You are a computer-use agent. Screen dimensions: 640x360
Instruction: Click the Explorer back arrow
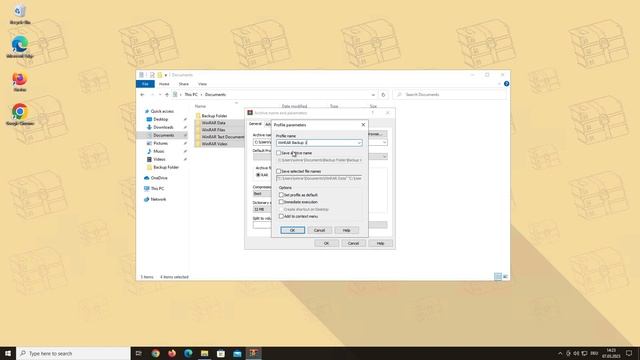point(142,95)
